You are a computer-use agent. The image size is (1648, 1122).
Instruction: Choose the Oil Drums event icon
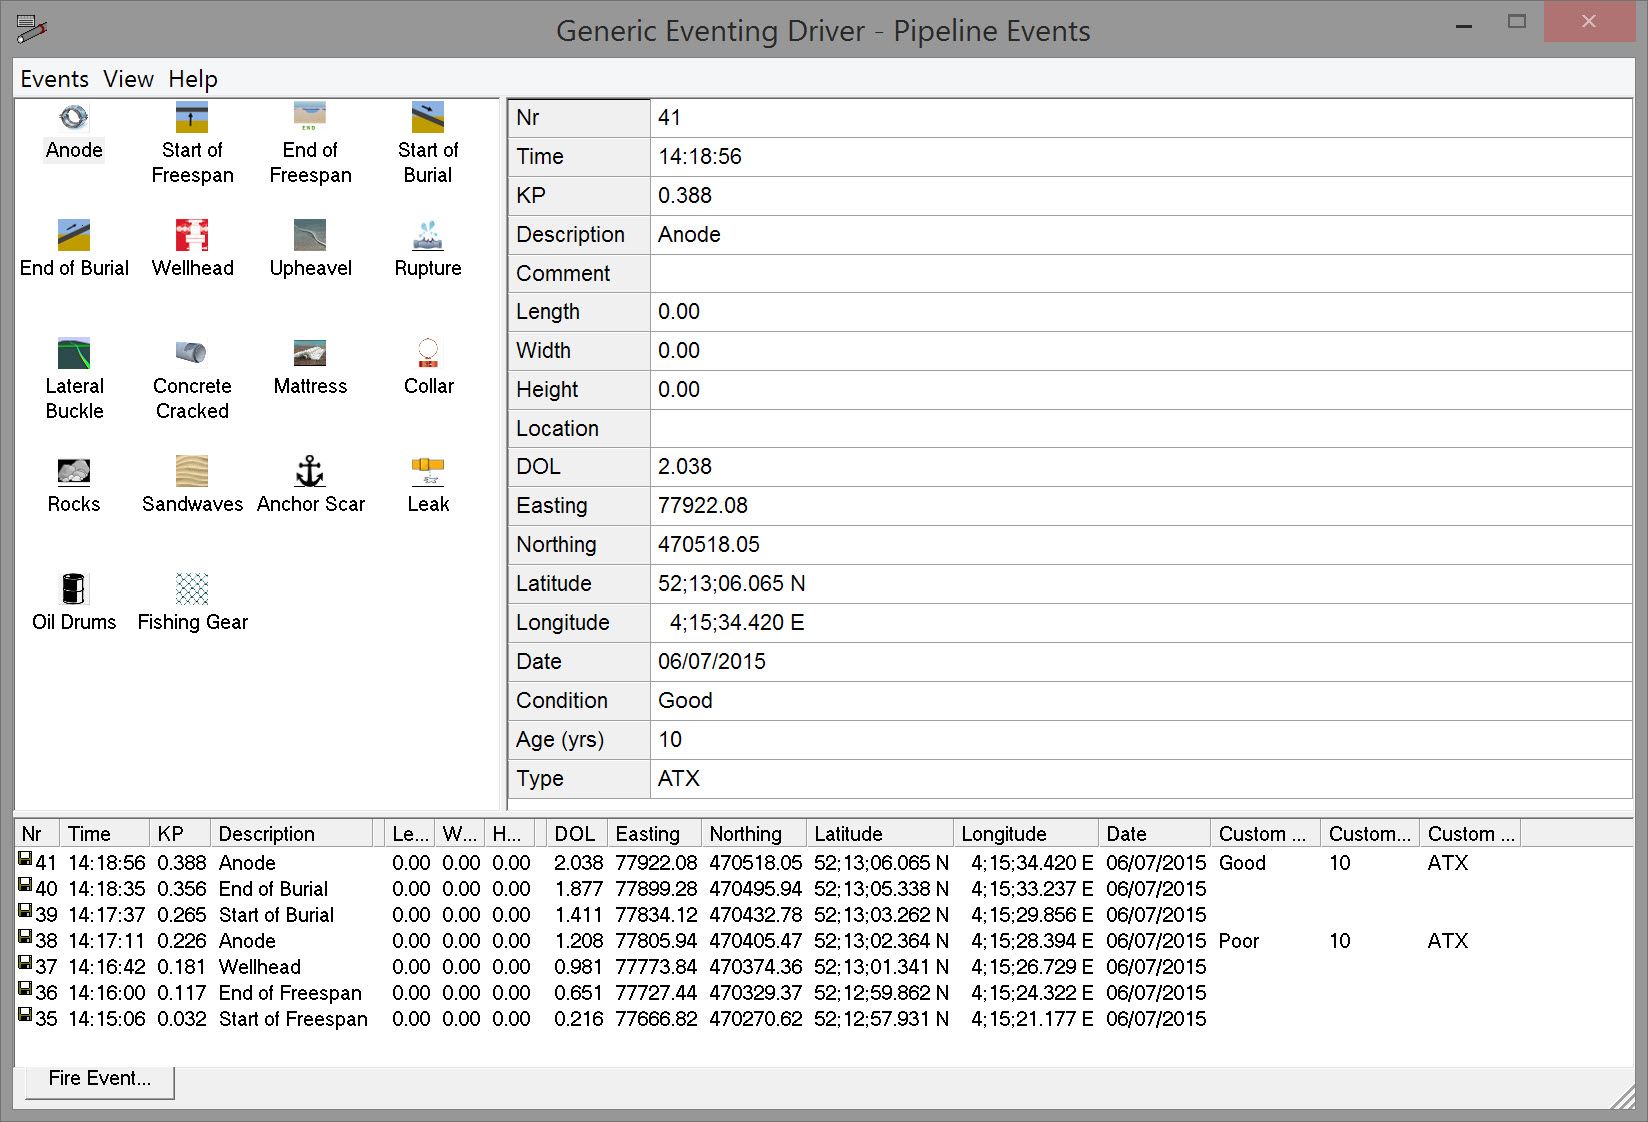tap(74, 590)
